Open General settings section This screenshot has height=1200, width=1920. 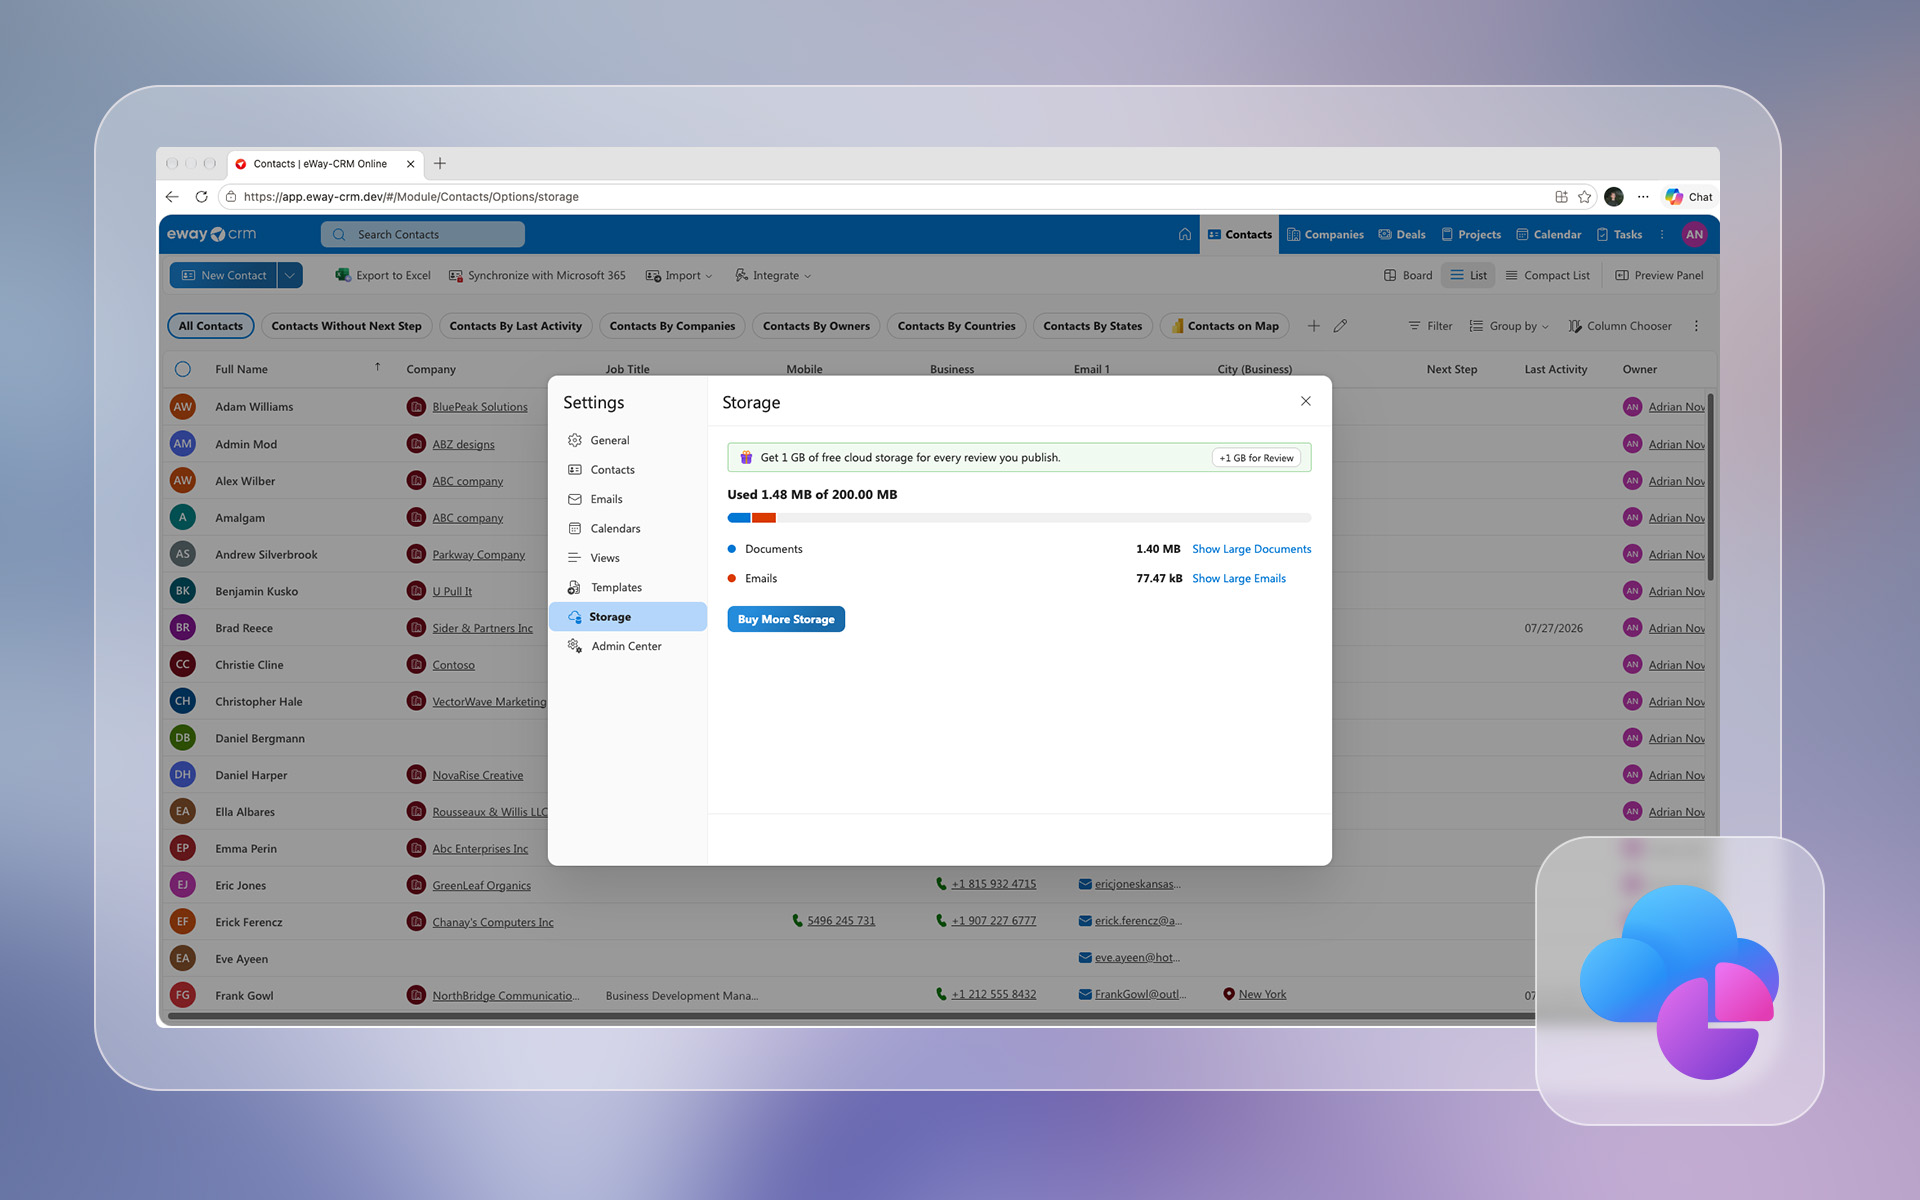(x=628, y=440)
